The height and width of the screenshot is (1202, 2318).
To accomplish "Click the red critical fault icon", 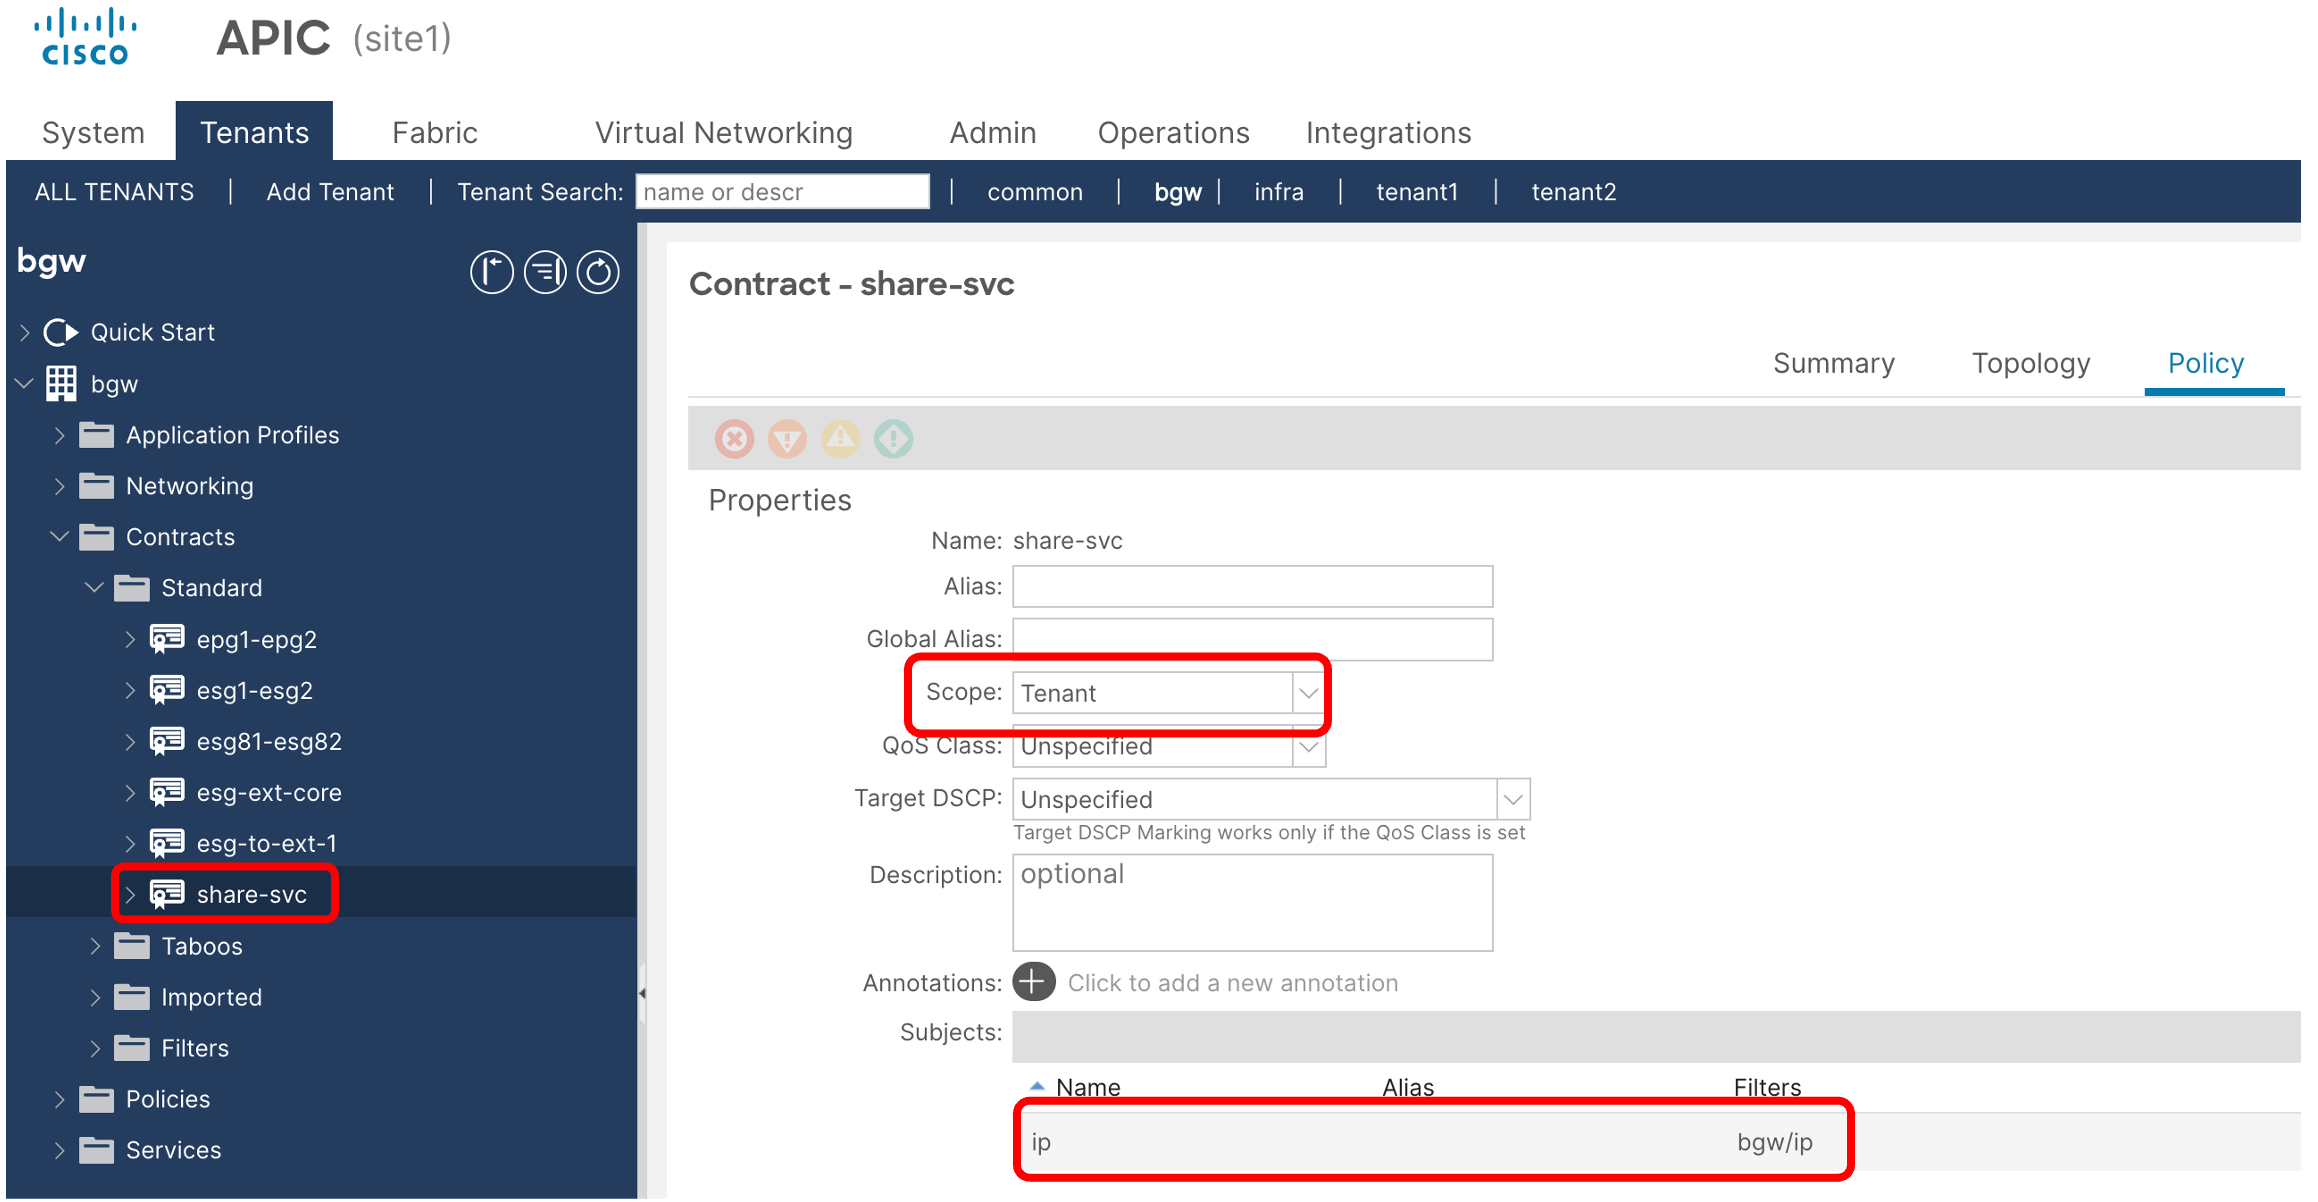I will coord(734,439).
